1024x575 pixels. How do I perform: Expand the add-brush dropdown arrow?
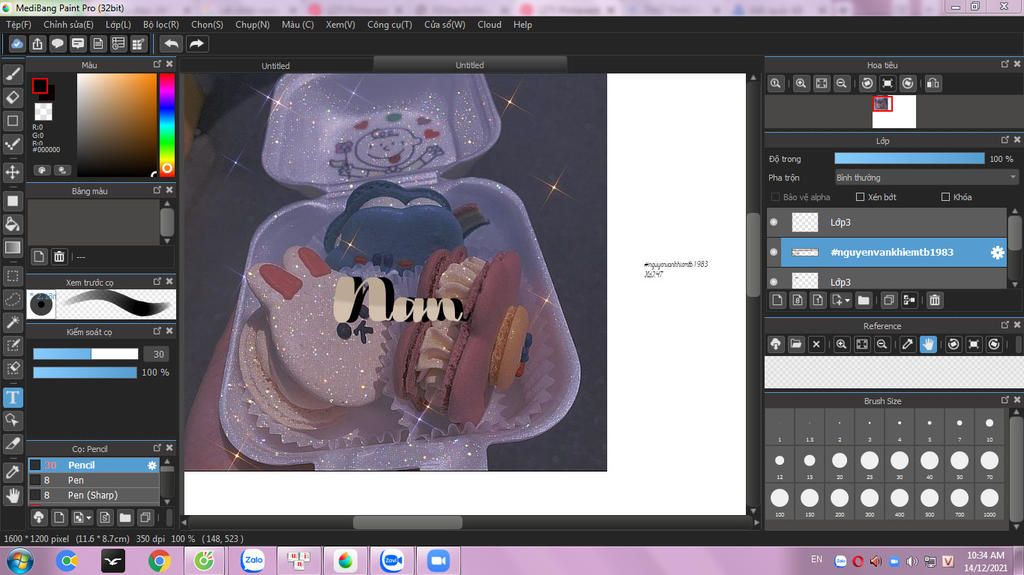[89, 518]
